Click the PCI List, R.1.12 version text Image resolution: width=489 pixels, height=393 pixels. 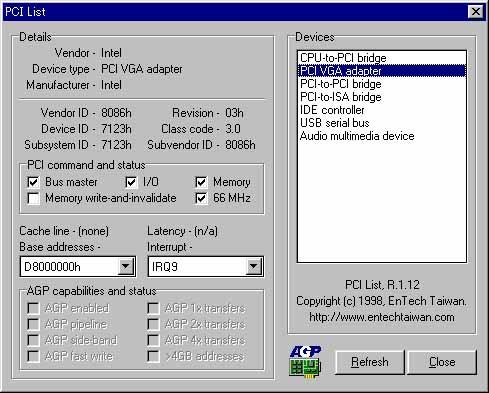point(382,285)
